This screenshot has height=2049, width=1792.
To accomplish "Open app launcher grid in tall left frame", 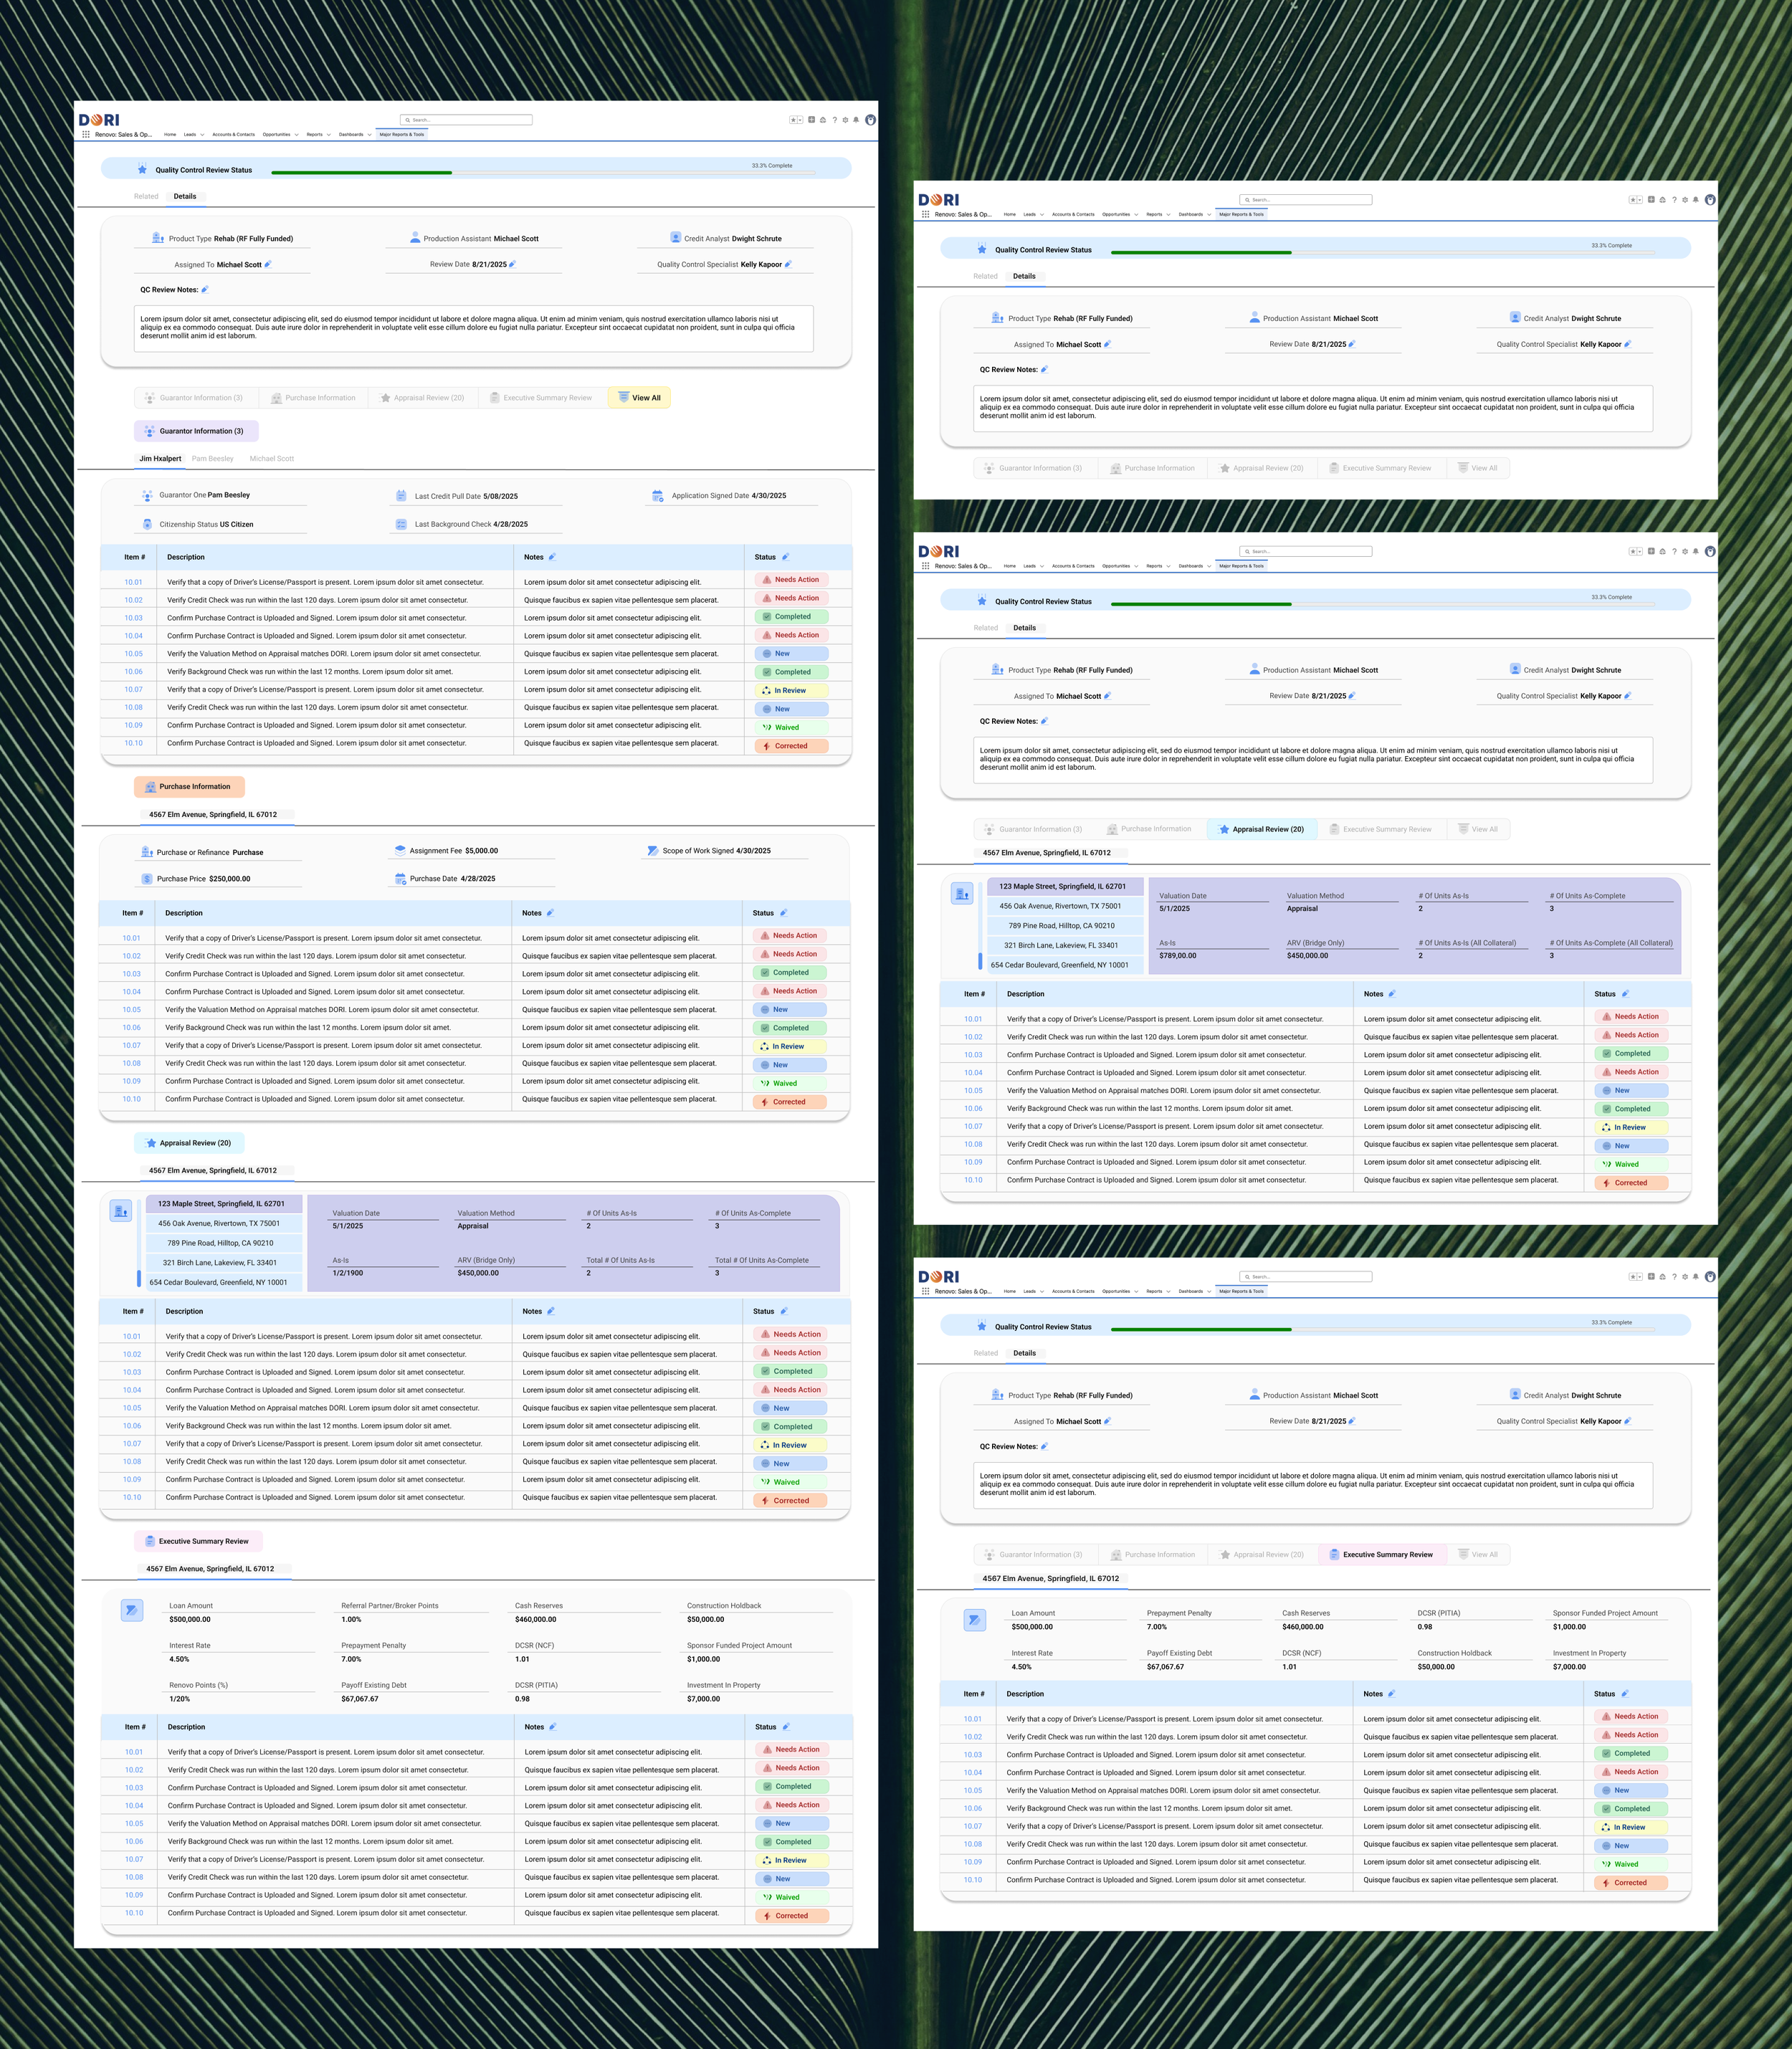I will (86, 134).
